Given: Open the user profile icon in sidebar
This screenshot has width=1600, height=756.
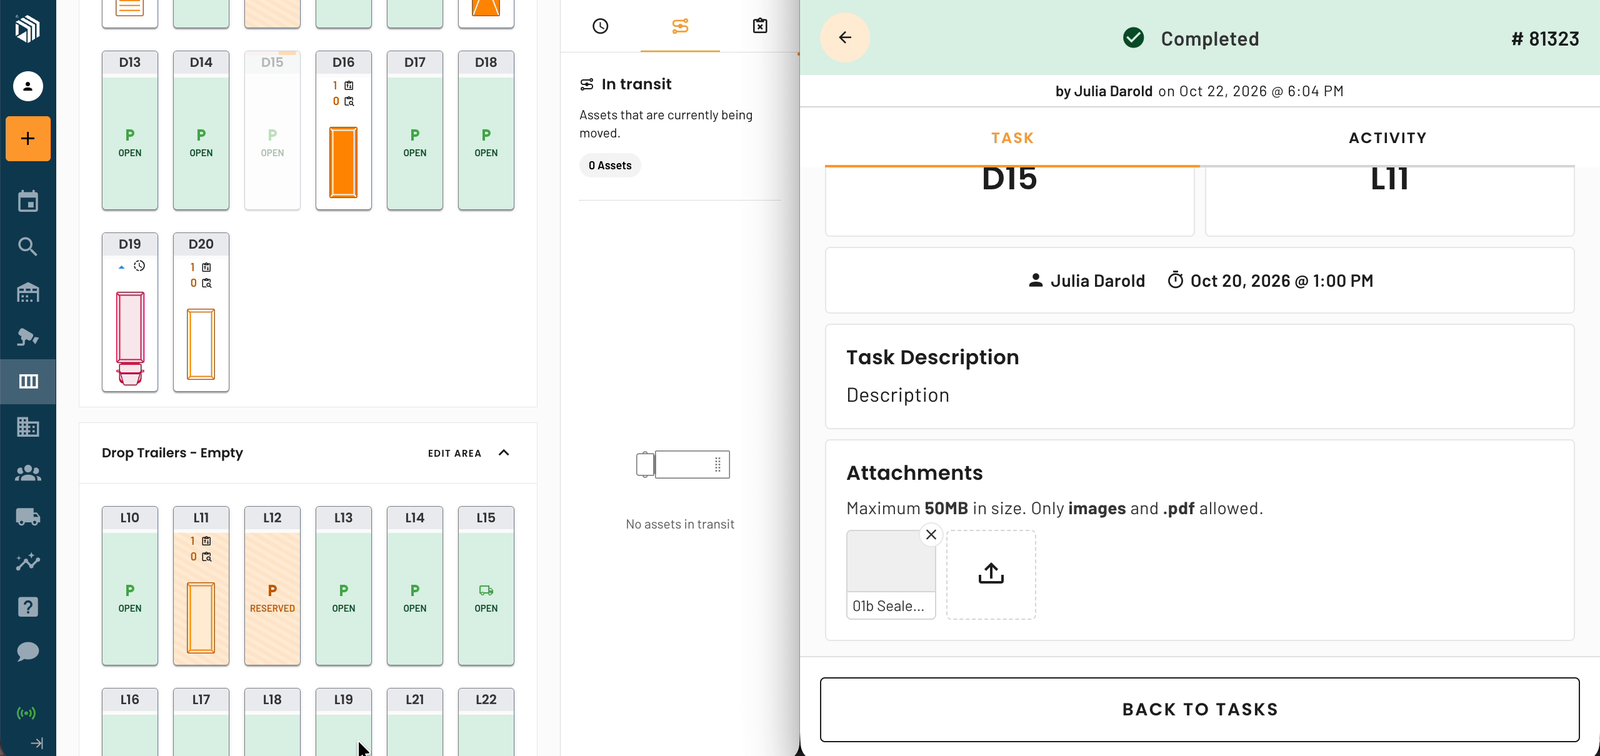Looking at the screenshot, I should tap(28, 86).
